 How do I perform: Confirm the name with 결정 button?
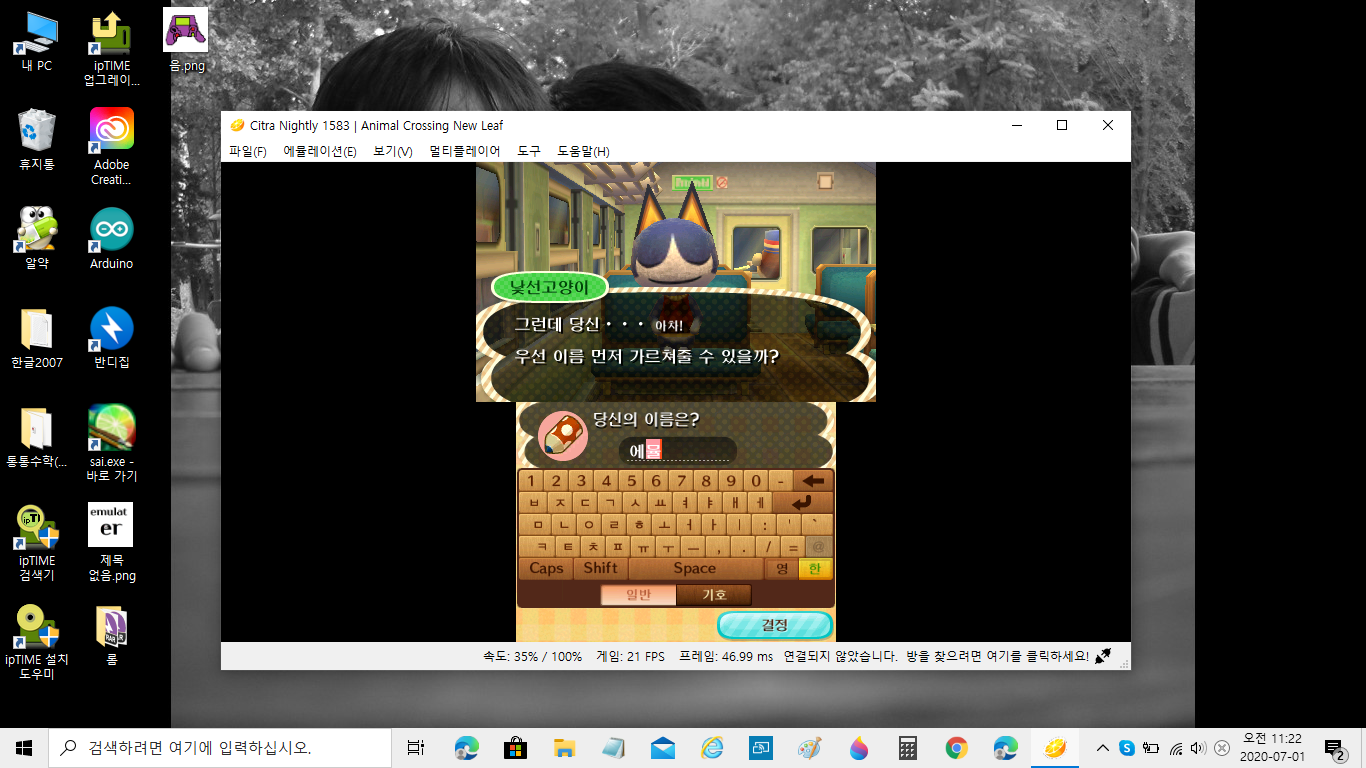tap(775, 625)
